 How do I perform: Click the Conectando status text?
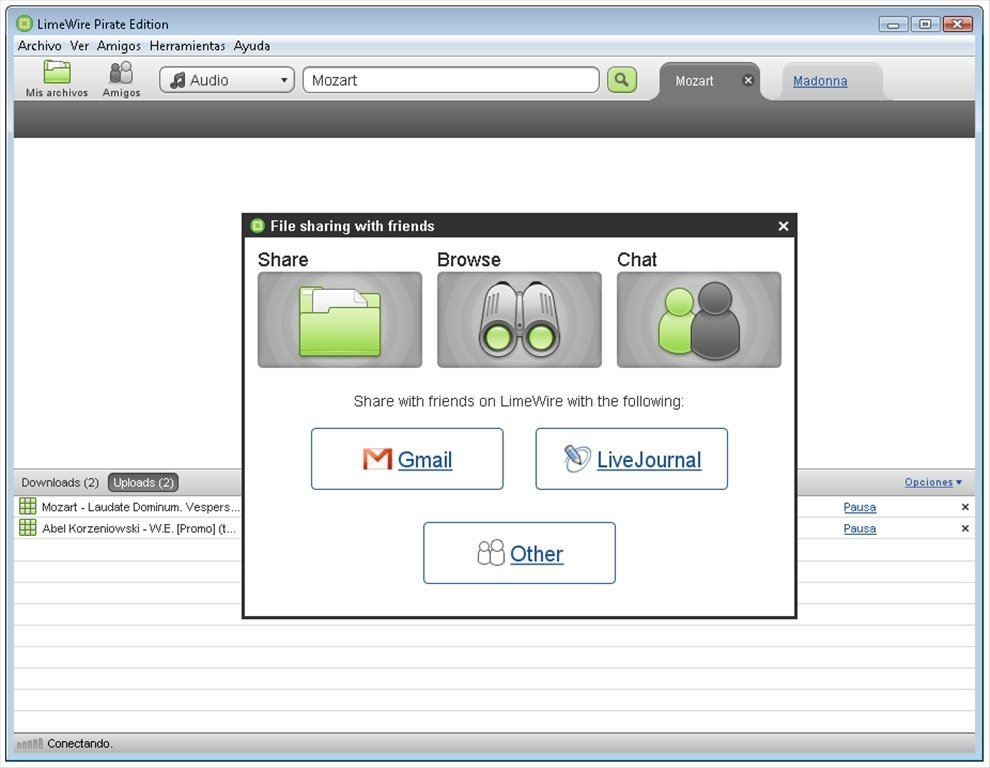[x=80, y=743]
